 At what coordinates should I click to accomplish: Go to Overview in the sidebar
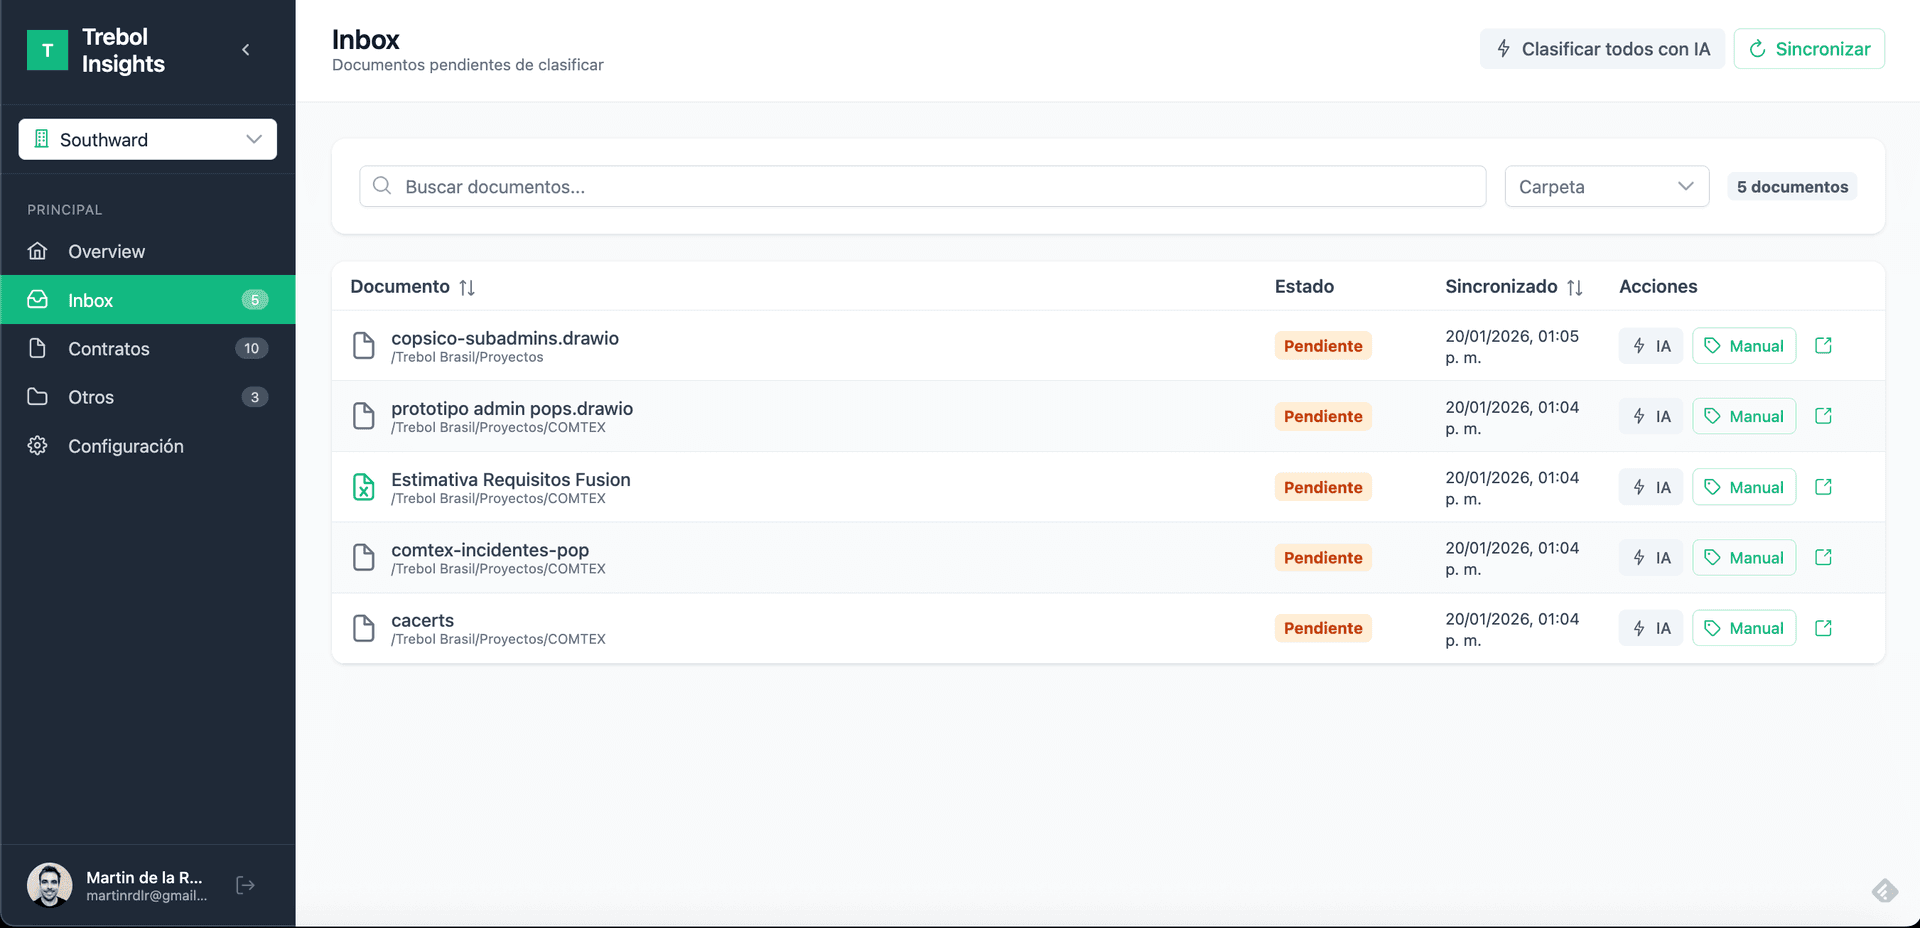(x=106, y=252)
